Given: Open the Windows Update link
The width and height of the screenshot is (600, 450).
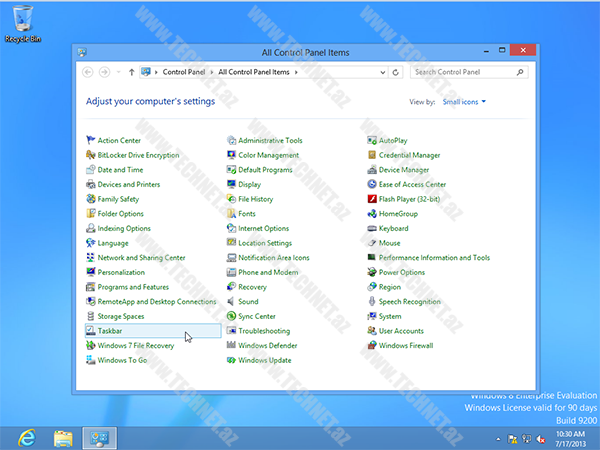Looking at the screenshot, I should pos(265,360).
